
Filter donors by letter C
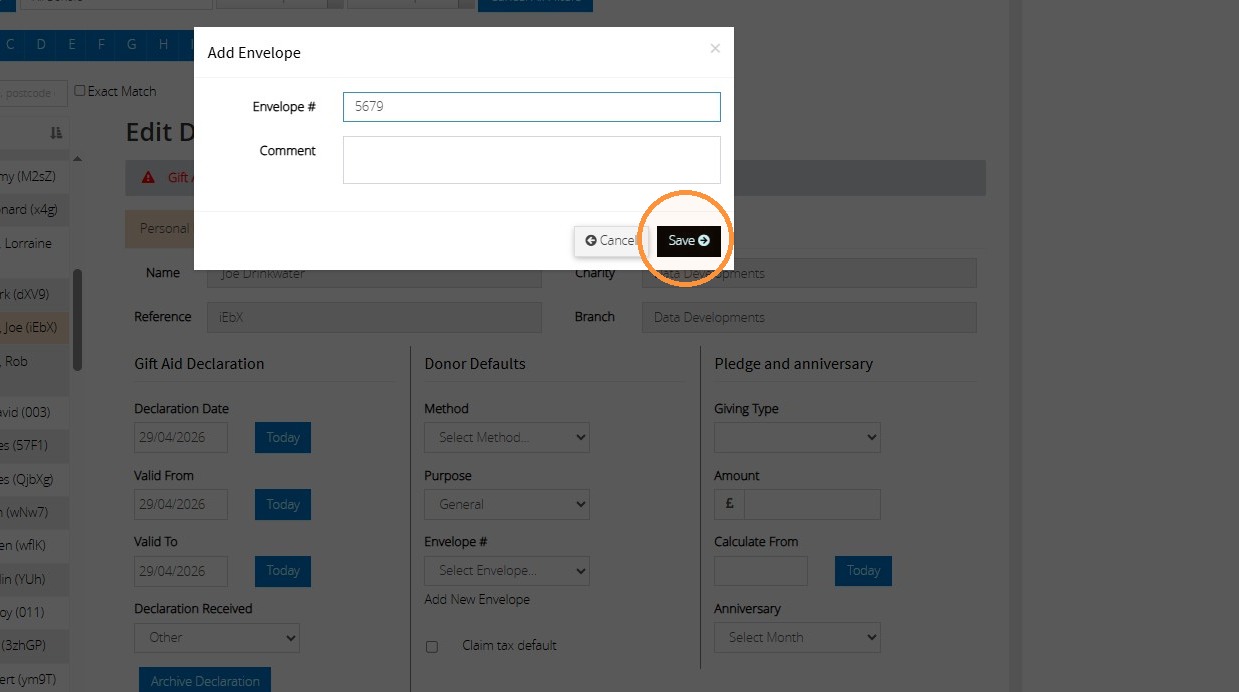11,44
